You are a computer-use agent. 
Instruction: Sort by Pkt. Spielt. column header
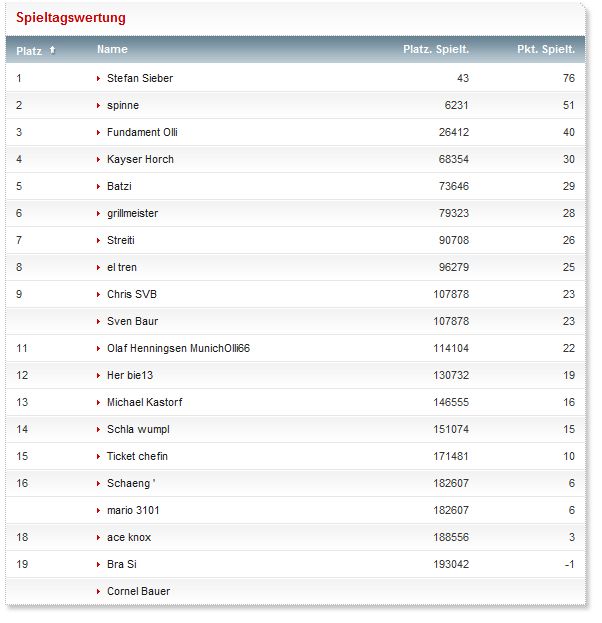tap(545, 49)
